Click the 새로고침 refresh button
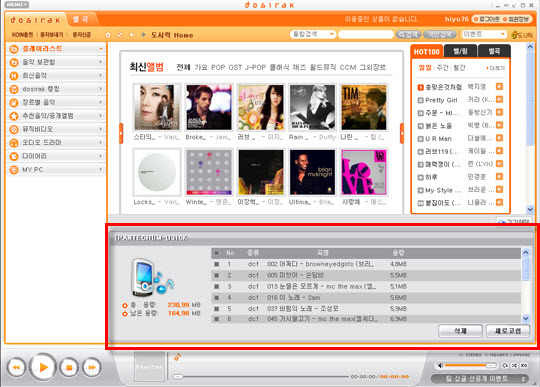Viewport: 540px width, 387px height. point(508,331)
